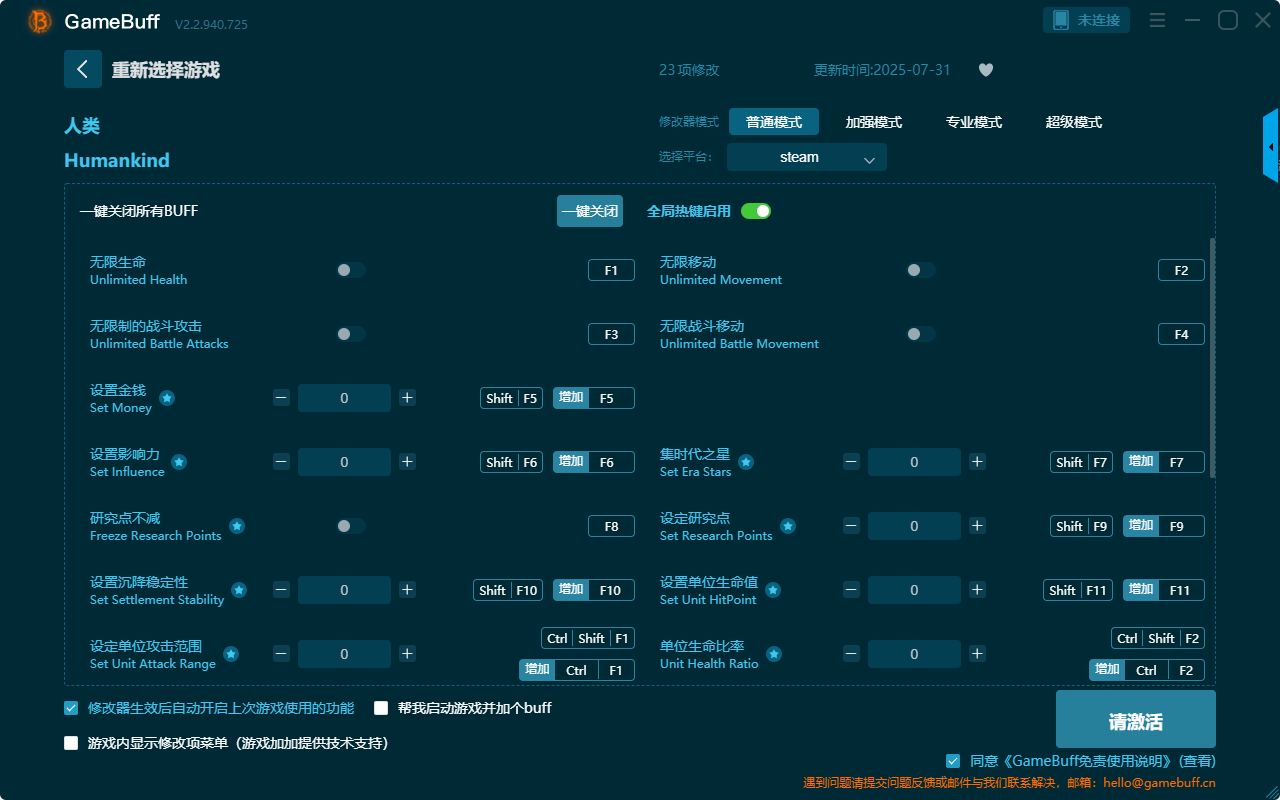This screenshot has width=1280, height=800.
Task: Switch to 加强模式 tab
Action: click(x=873, y=122)
